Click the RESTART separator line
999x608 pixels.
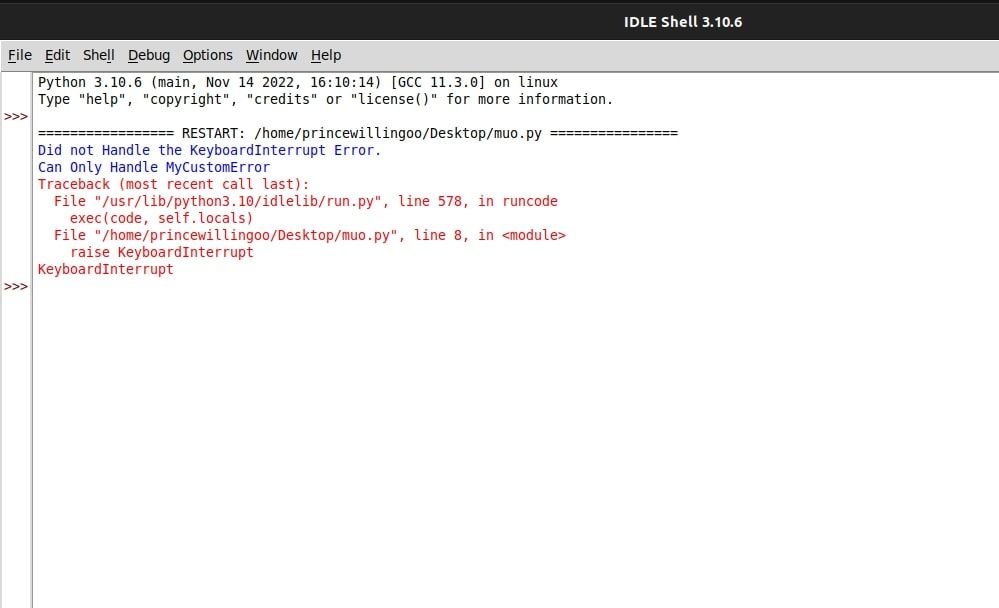(x=358, y=132)
